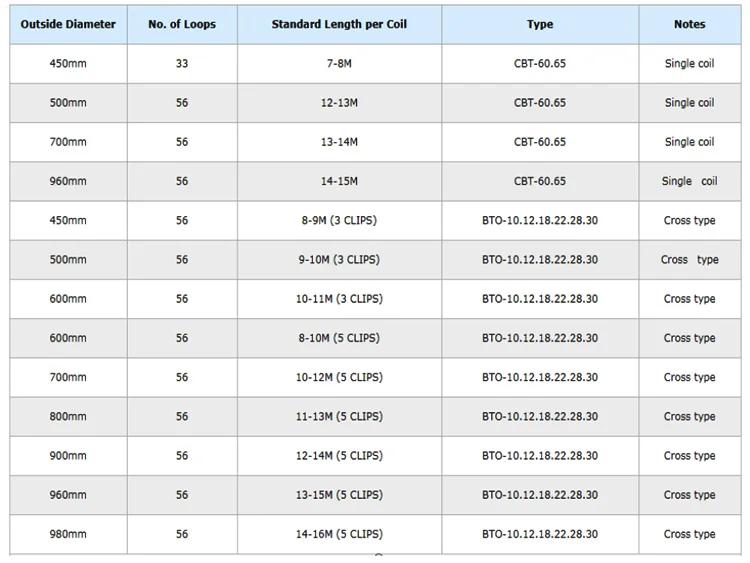
Task: Click the 8-10M (5 CLIPS) cell
Action: 339,338
